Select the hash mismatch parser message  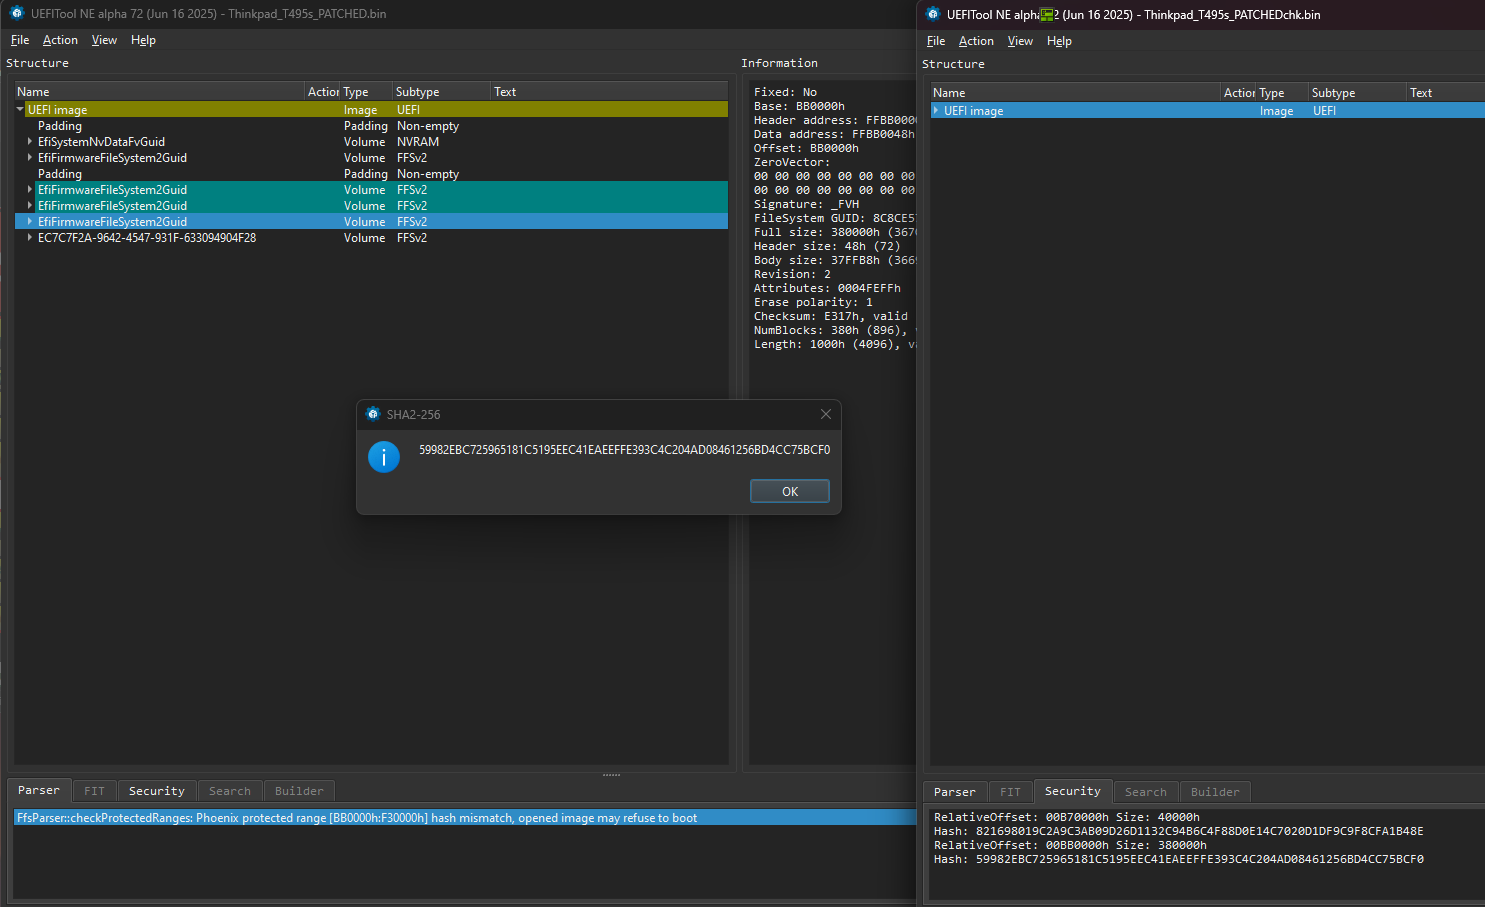pos(356,818)
